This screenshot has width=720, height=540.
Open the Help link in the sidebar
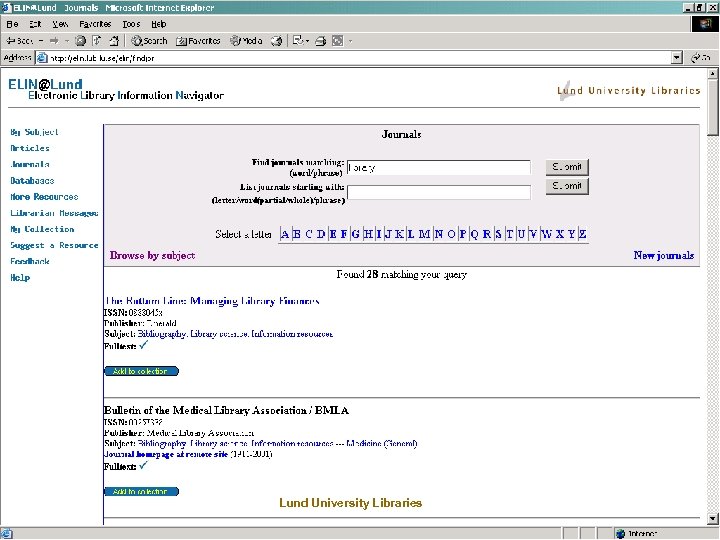pyautogui.click(x=20, y=277)
